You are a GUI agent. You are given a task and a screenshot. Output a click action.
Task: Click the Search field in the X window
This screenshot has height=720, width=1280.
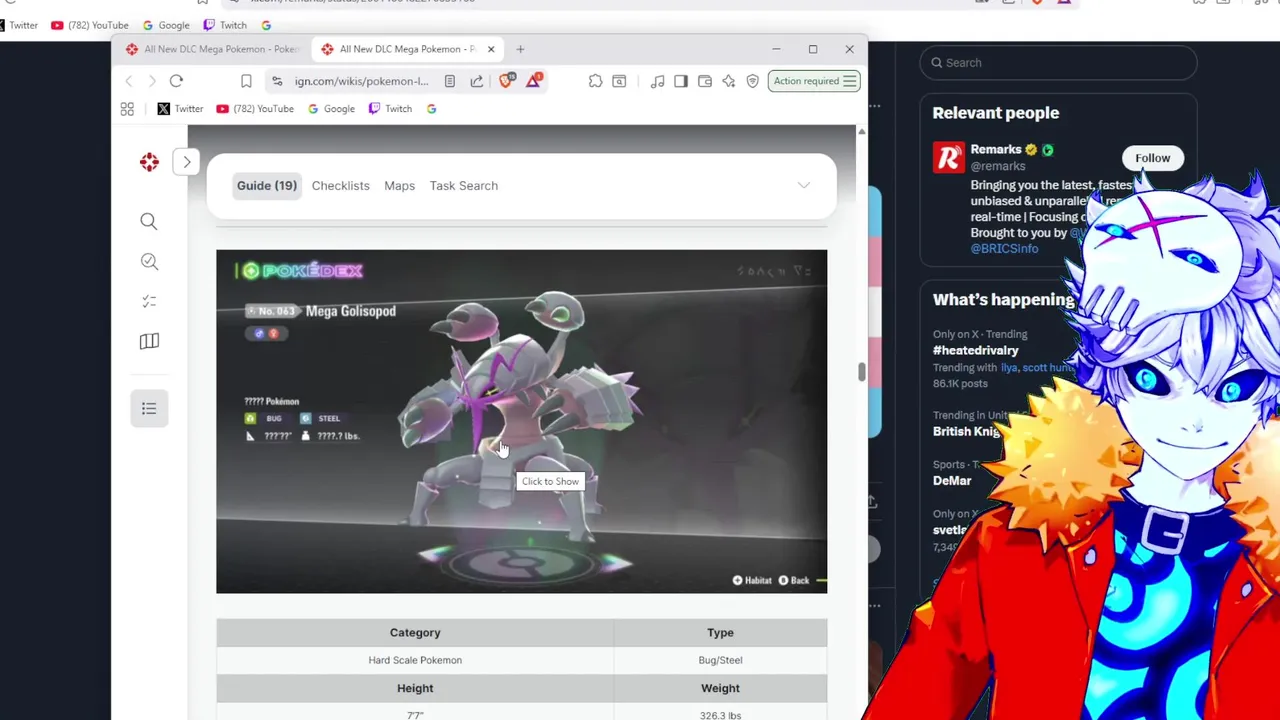coord(1058,62)
